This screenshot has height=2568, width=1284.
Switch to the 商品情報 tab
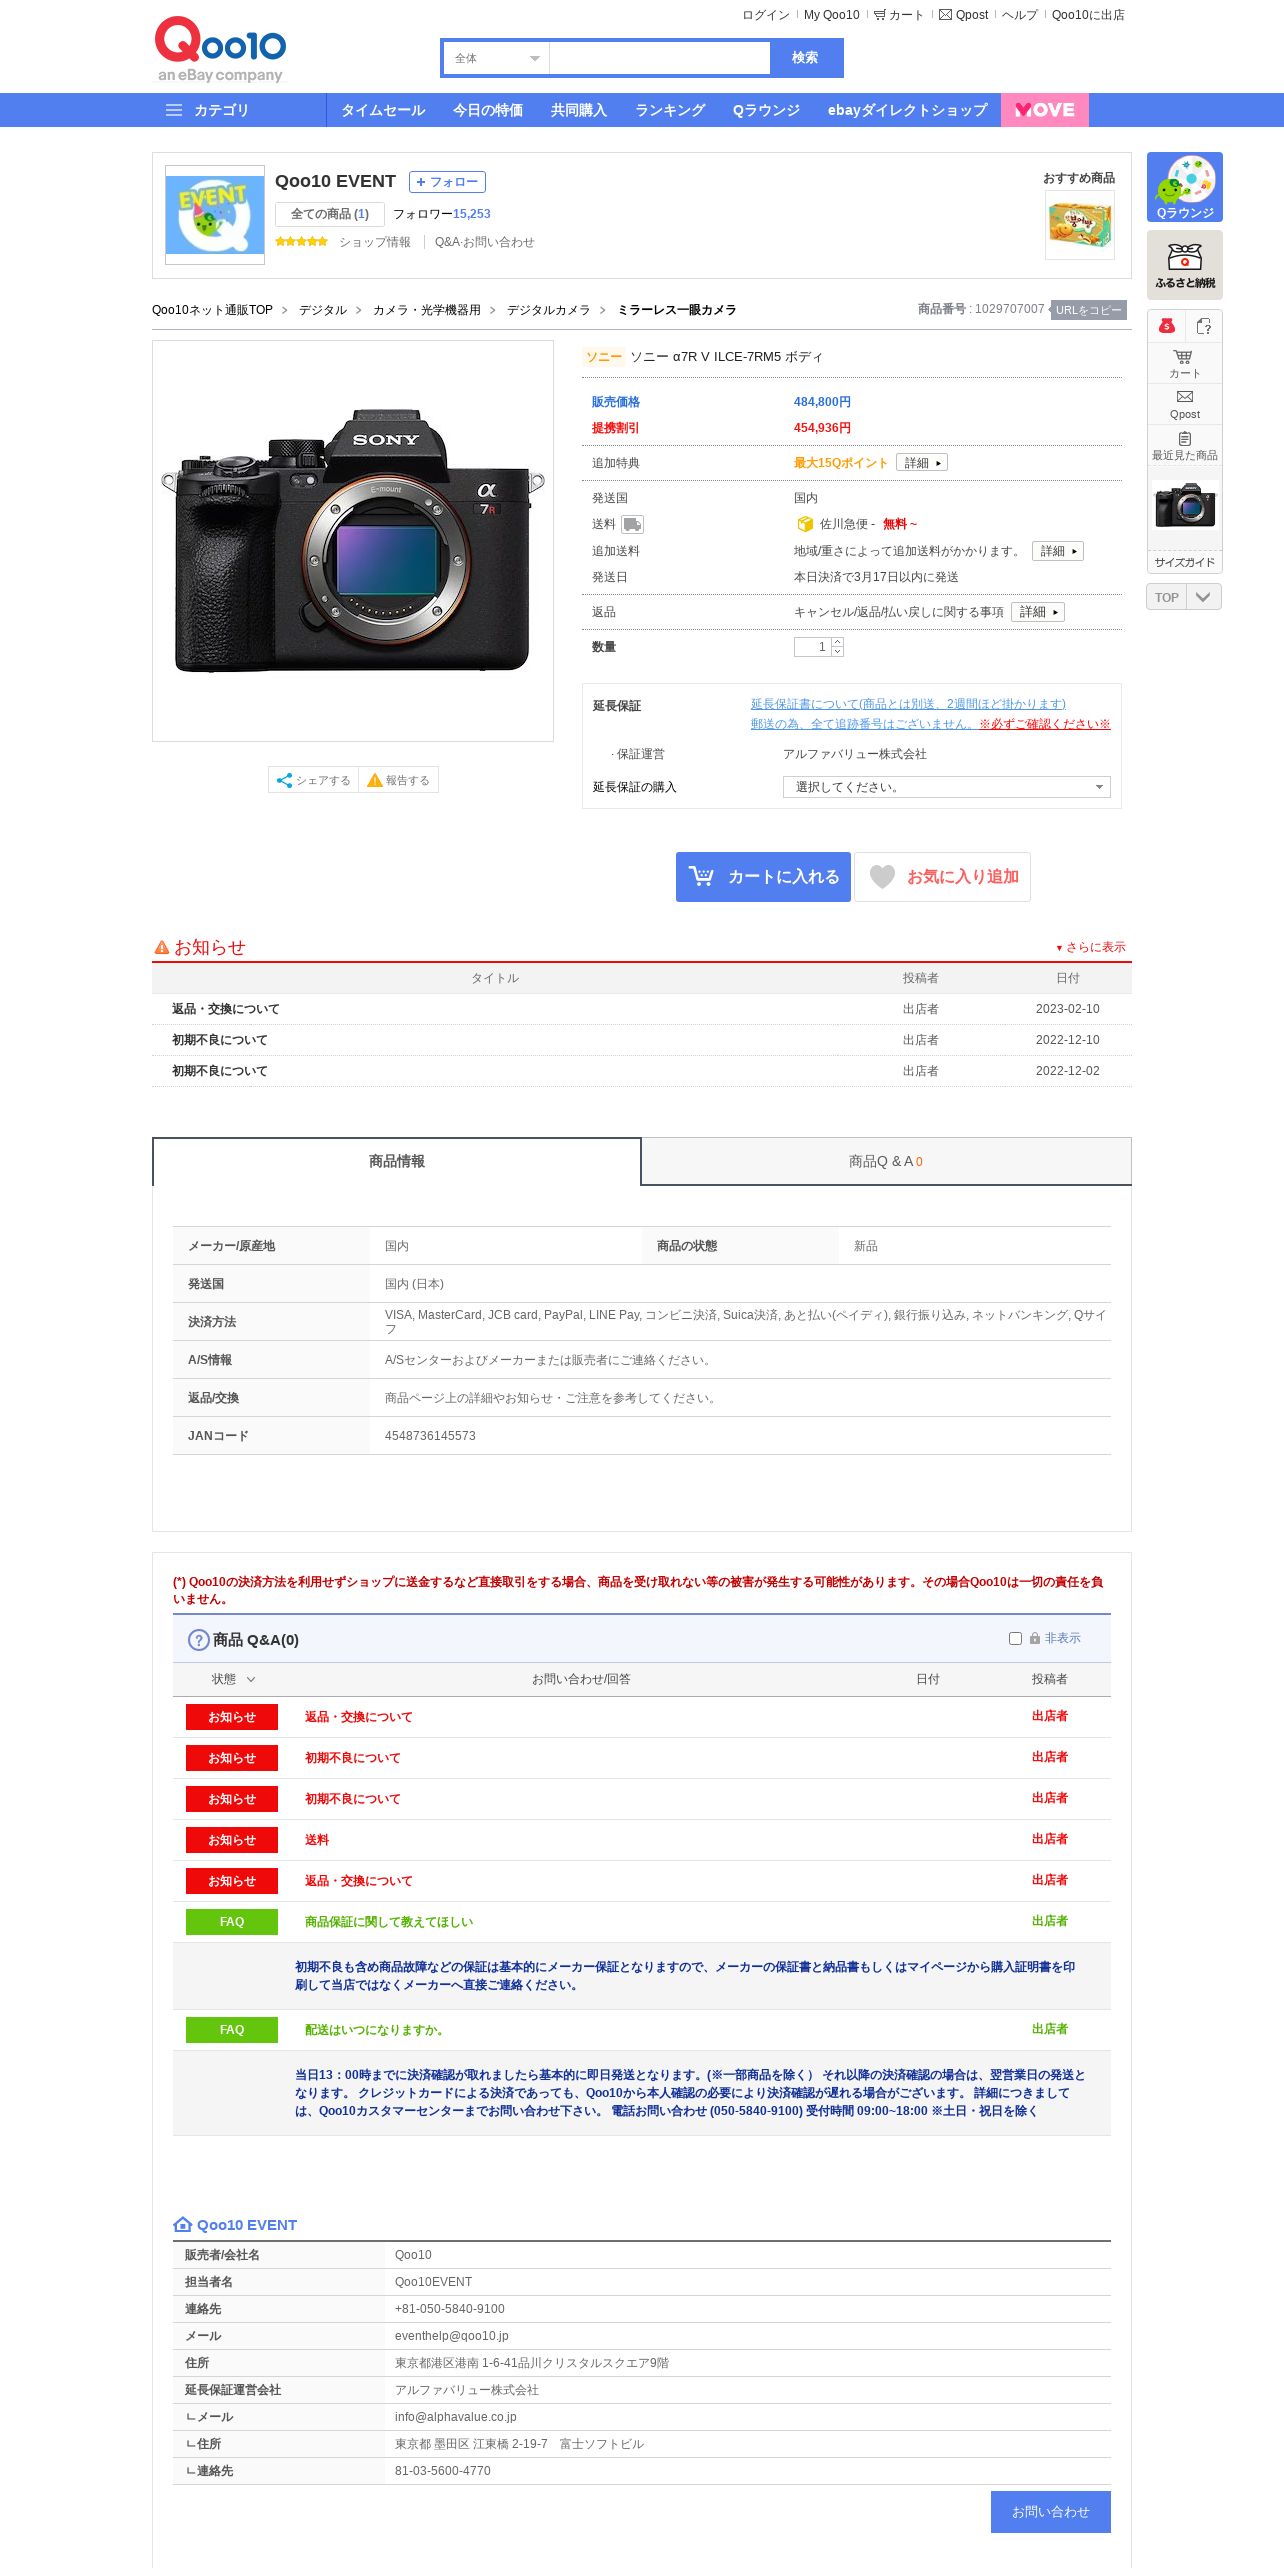coord(397,1161)
